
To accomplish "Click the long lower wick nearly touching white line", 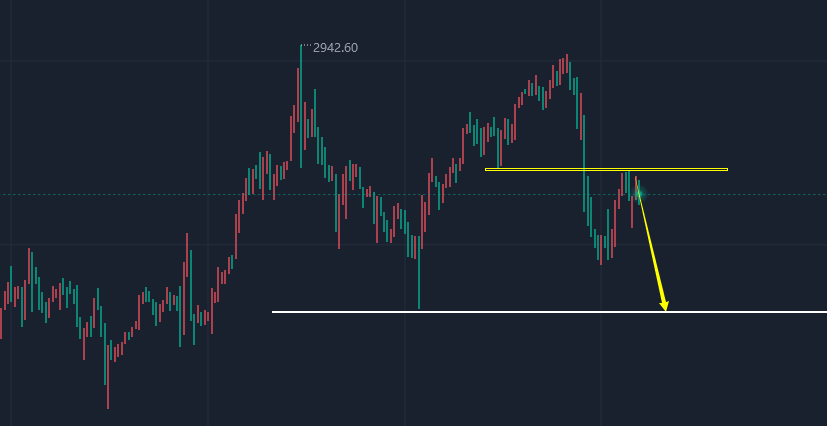I will [419, 280].
